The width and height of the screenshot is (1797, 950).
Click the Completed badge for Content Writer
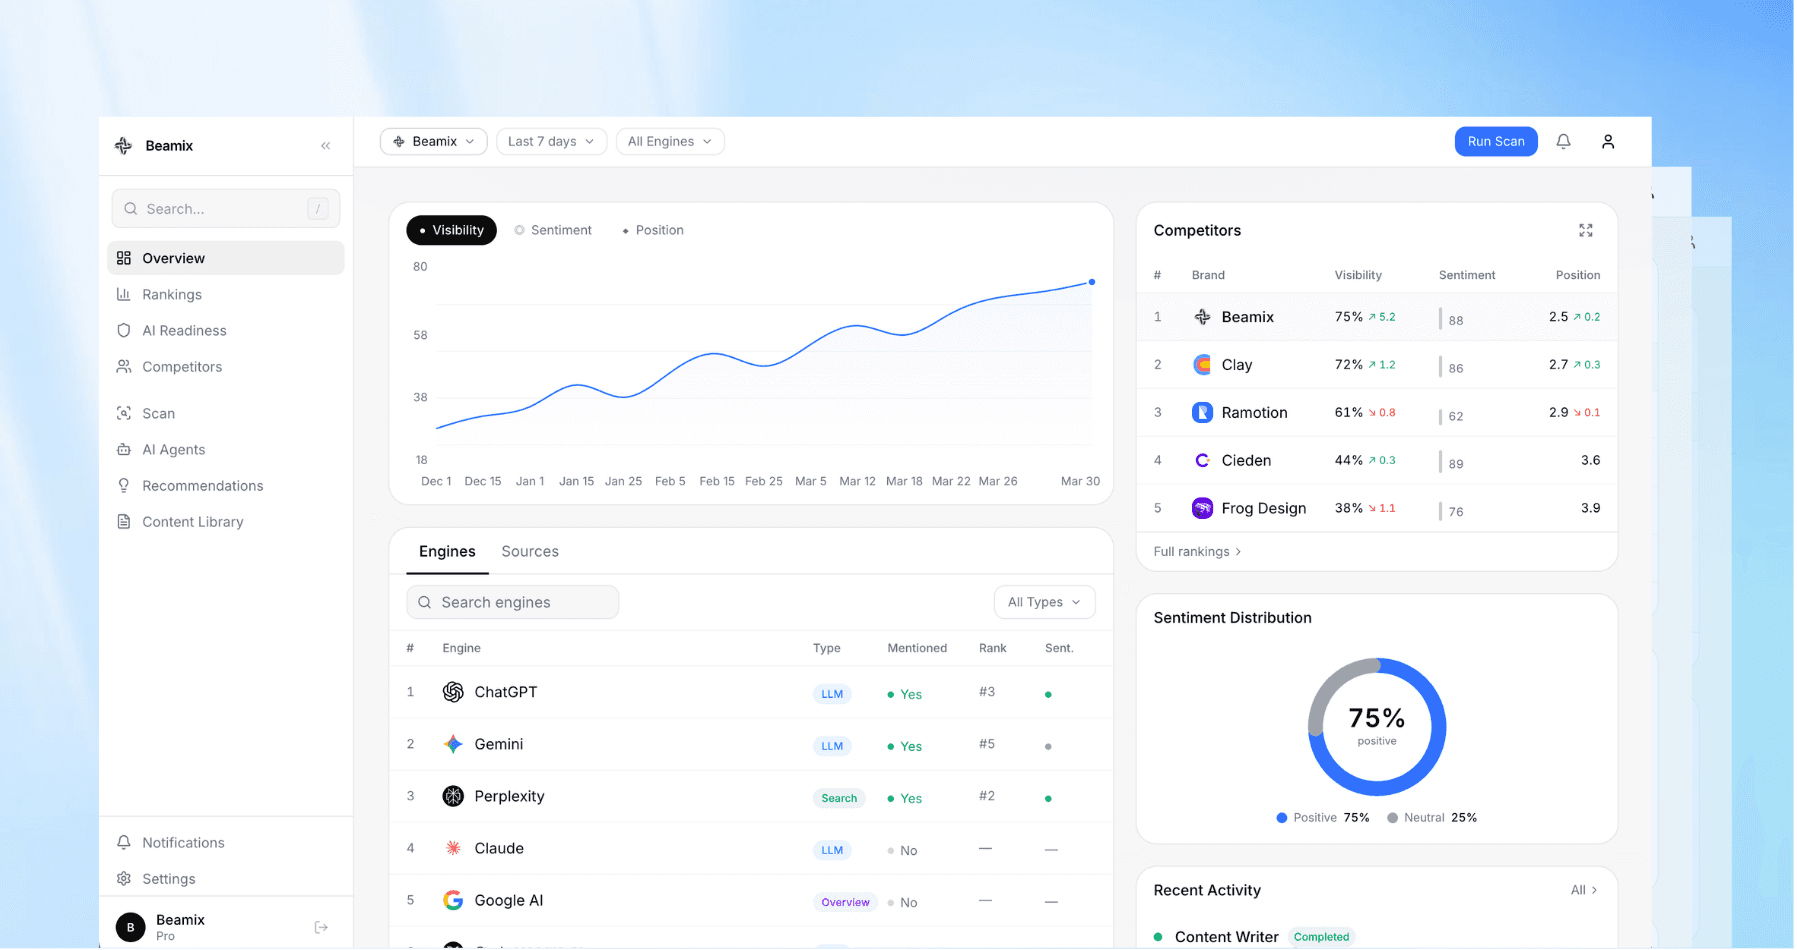point(1323,938)
